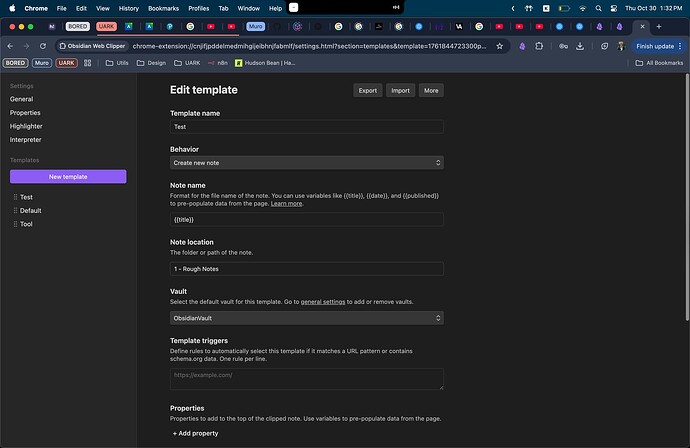Follow the general settings link
The height and width of the screenshot is (448, 690).
(323, 302)
